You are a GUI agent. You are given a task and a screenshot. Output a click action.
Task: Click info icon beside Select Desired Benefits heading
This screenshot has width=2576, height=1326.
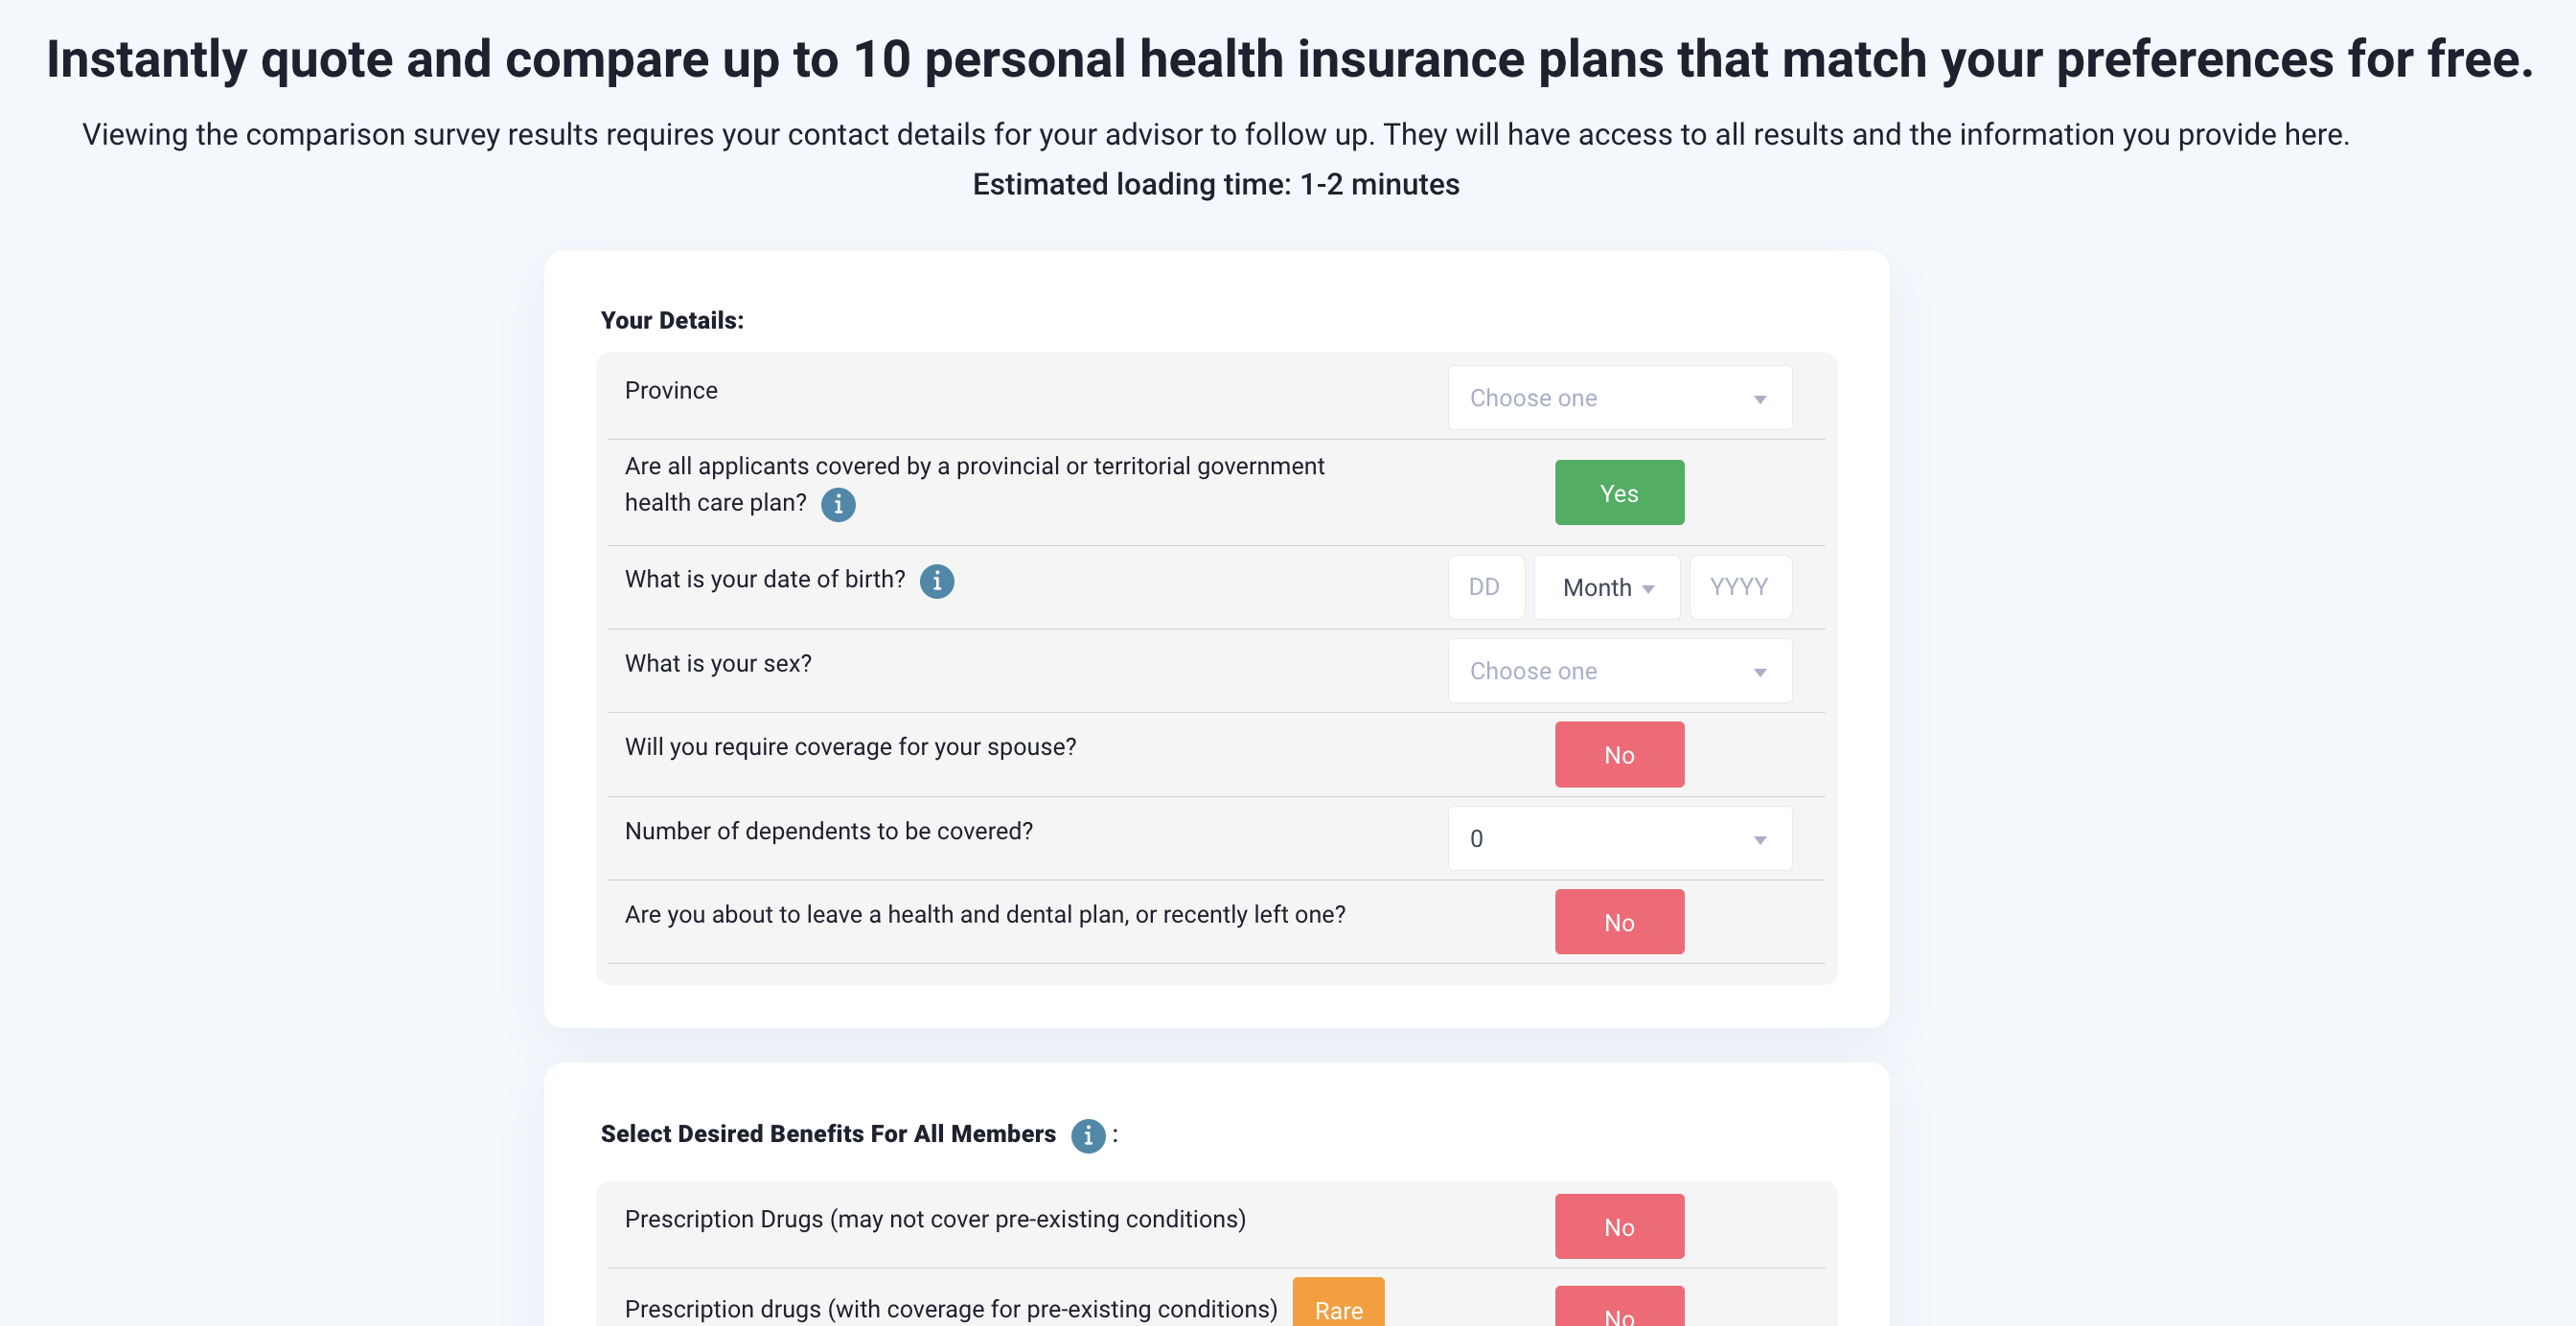[x=1087, y=1135]
